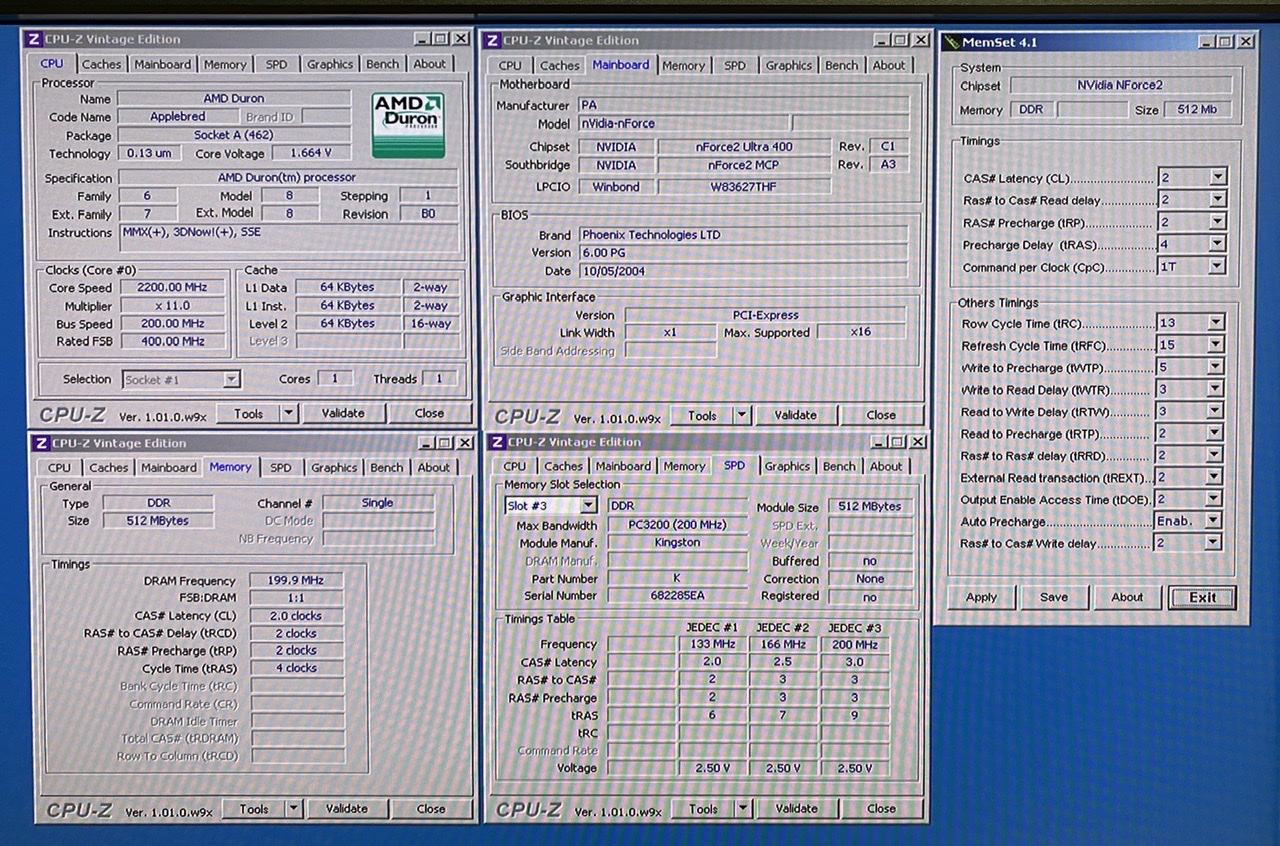1280x846 pixels.
Task: Click the BIOS brand Phoenix Technologies LTD
Action: pos(744,234)
